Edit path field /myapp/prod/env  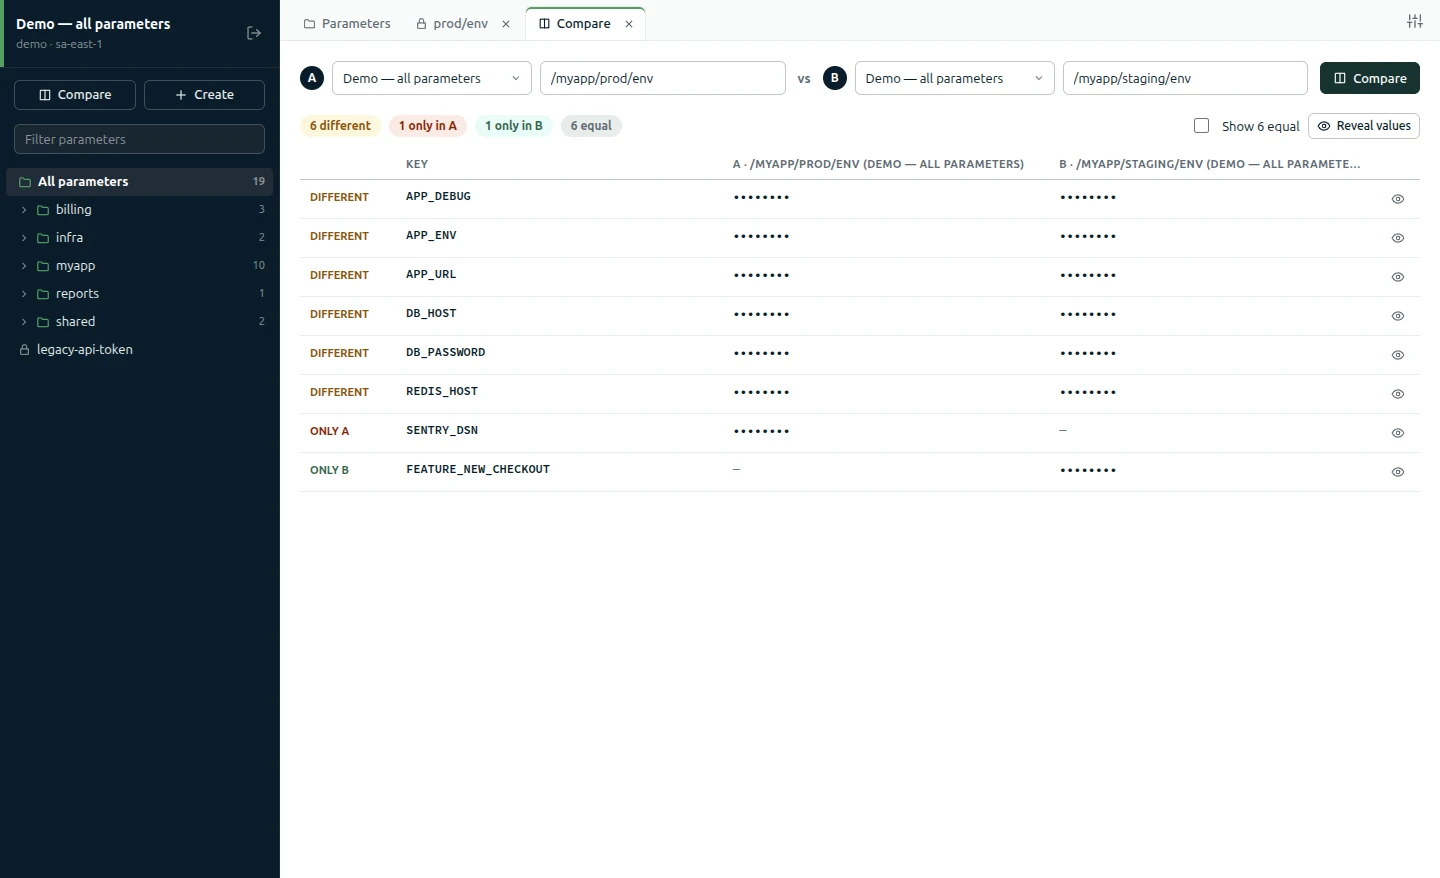point(663,78)
